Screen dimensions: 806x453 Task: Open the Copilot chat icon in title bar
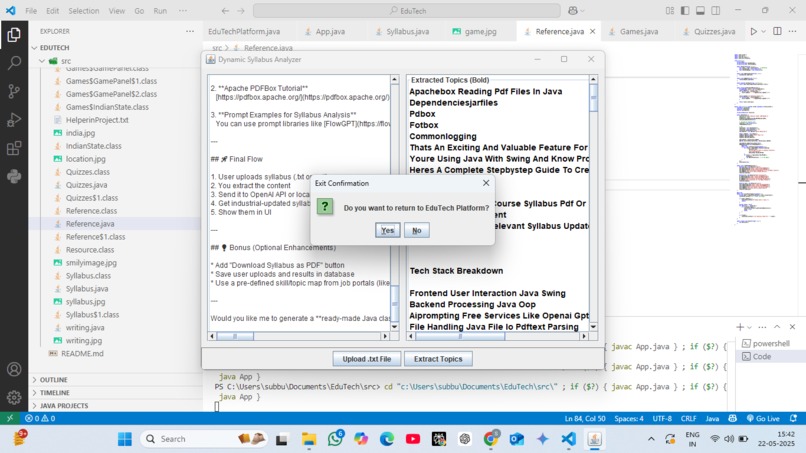click(x=573, y=10)
